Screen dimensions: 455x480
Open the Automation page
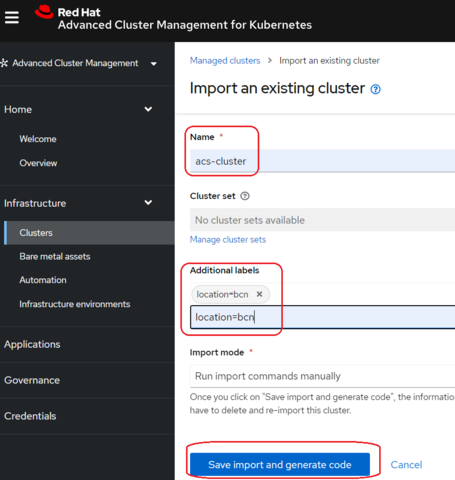click(x=43, y=280)
